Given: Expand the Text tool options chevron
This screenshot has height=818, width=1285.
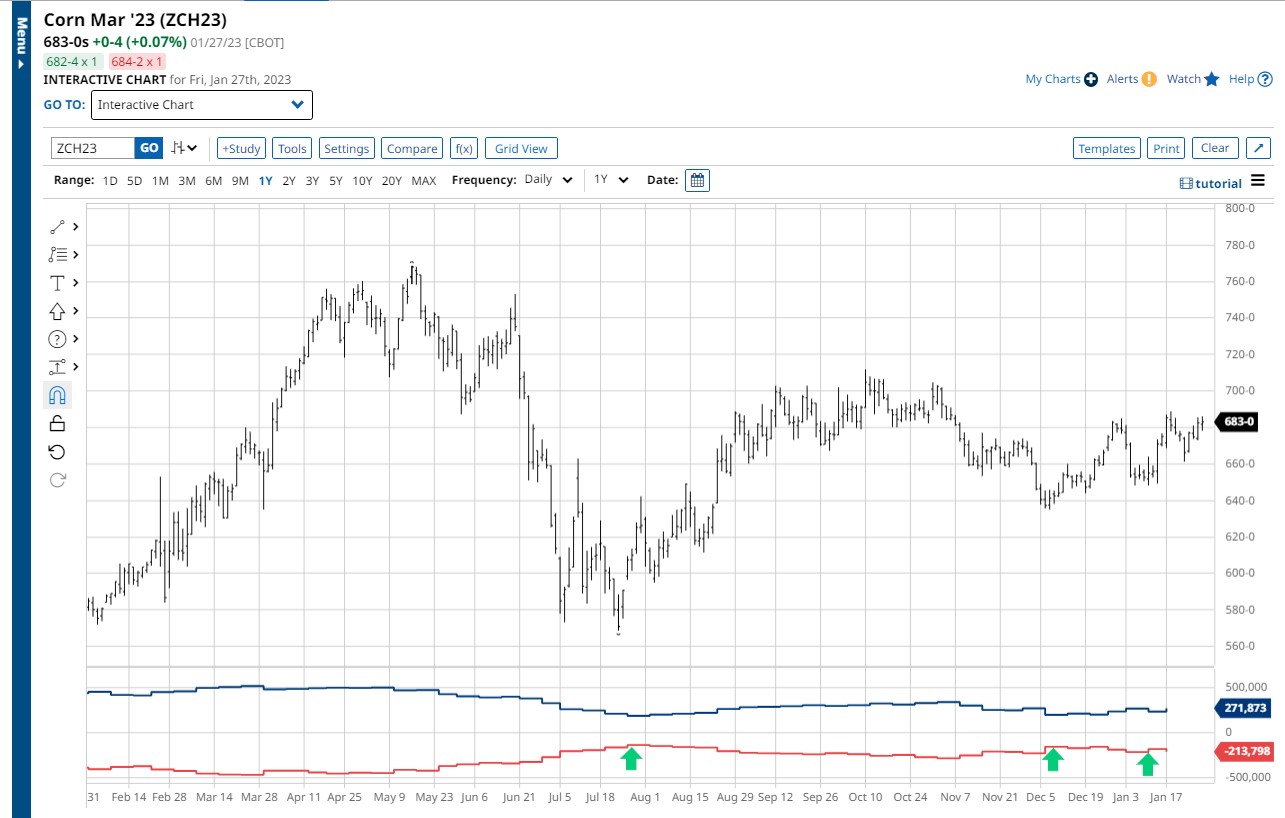Looking at the screenshot, I should [75, 283].
